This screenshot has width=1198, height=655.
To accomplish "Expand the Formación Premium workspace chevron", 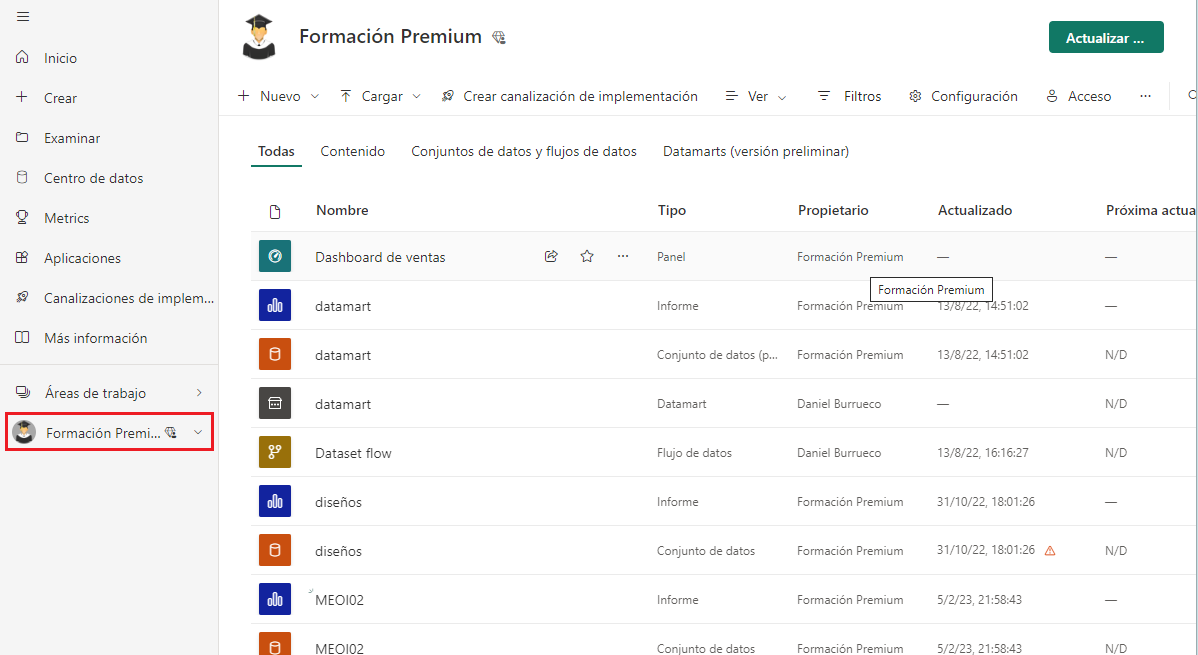I will 198,433.
